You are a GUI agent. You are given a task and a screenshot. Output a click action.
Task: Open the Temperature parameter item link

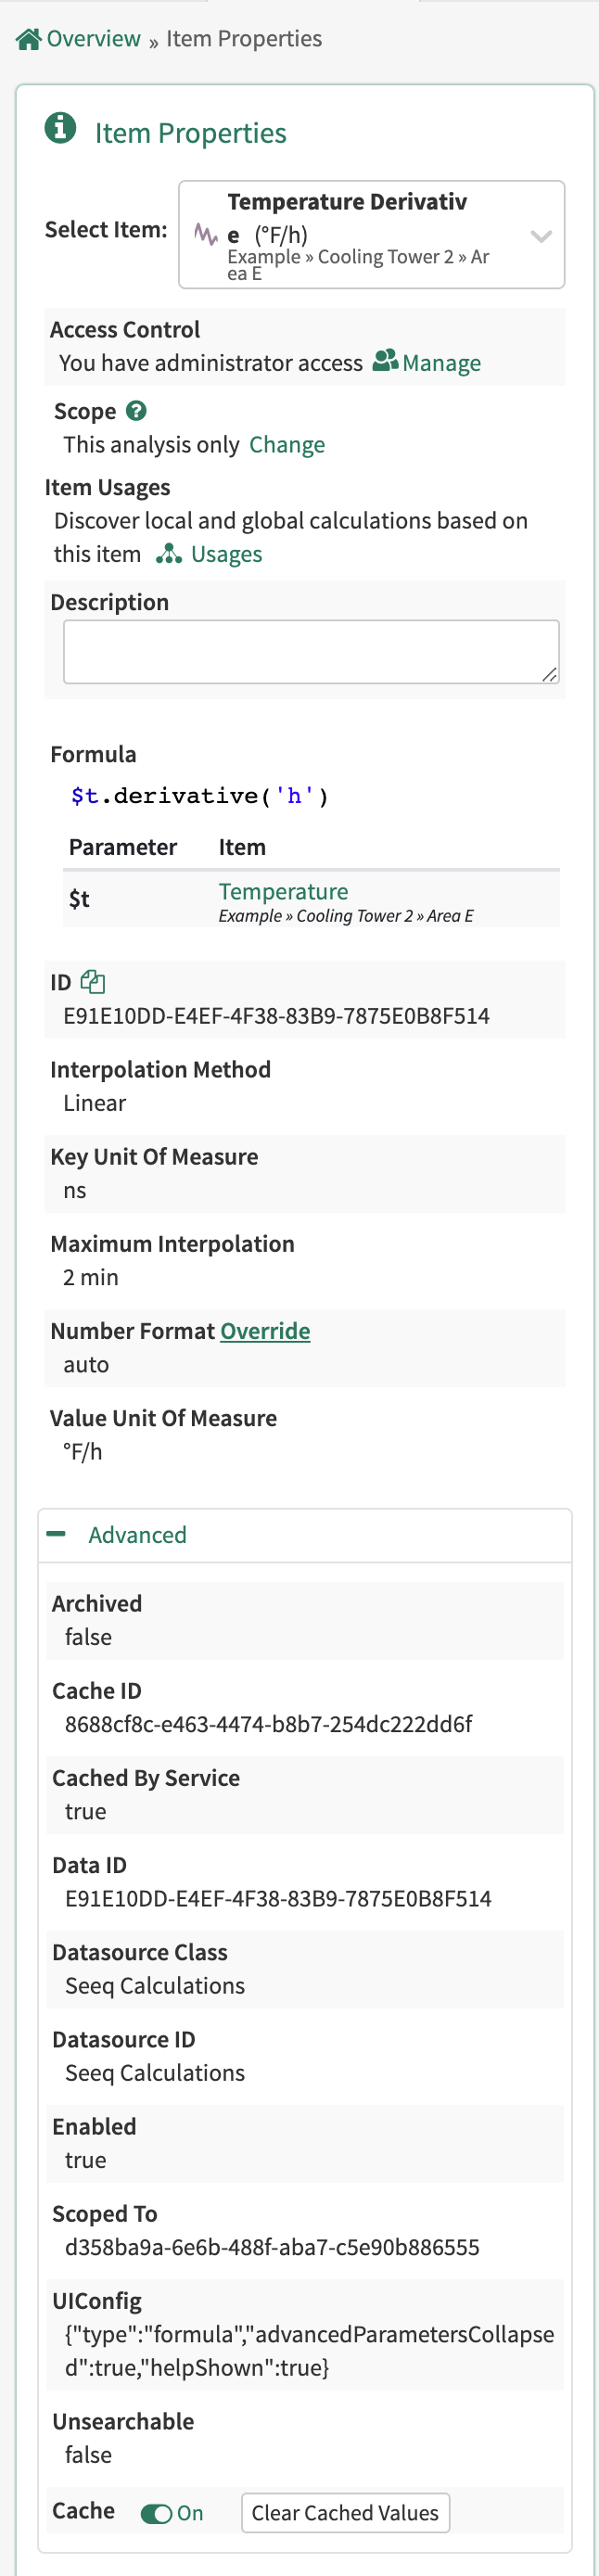(283, 891)
